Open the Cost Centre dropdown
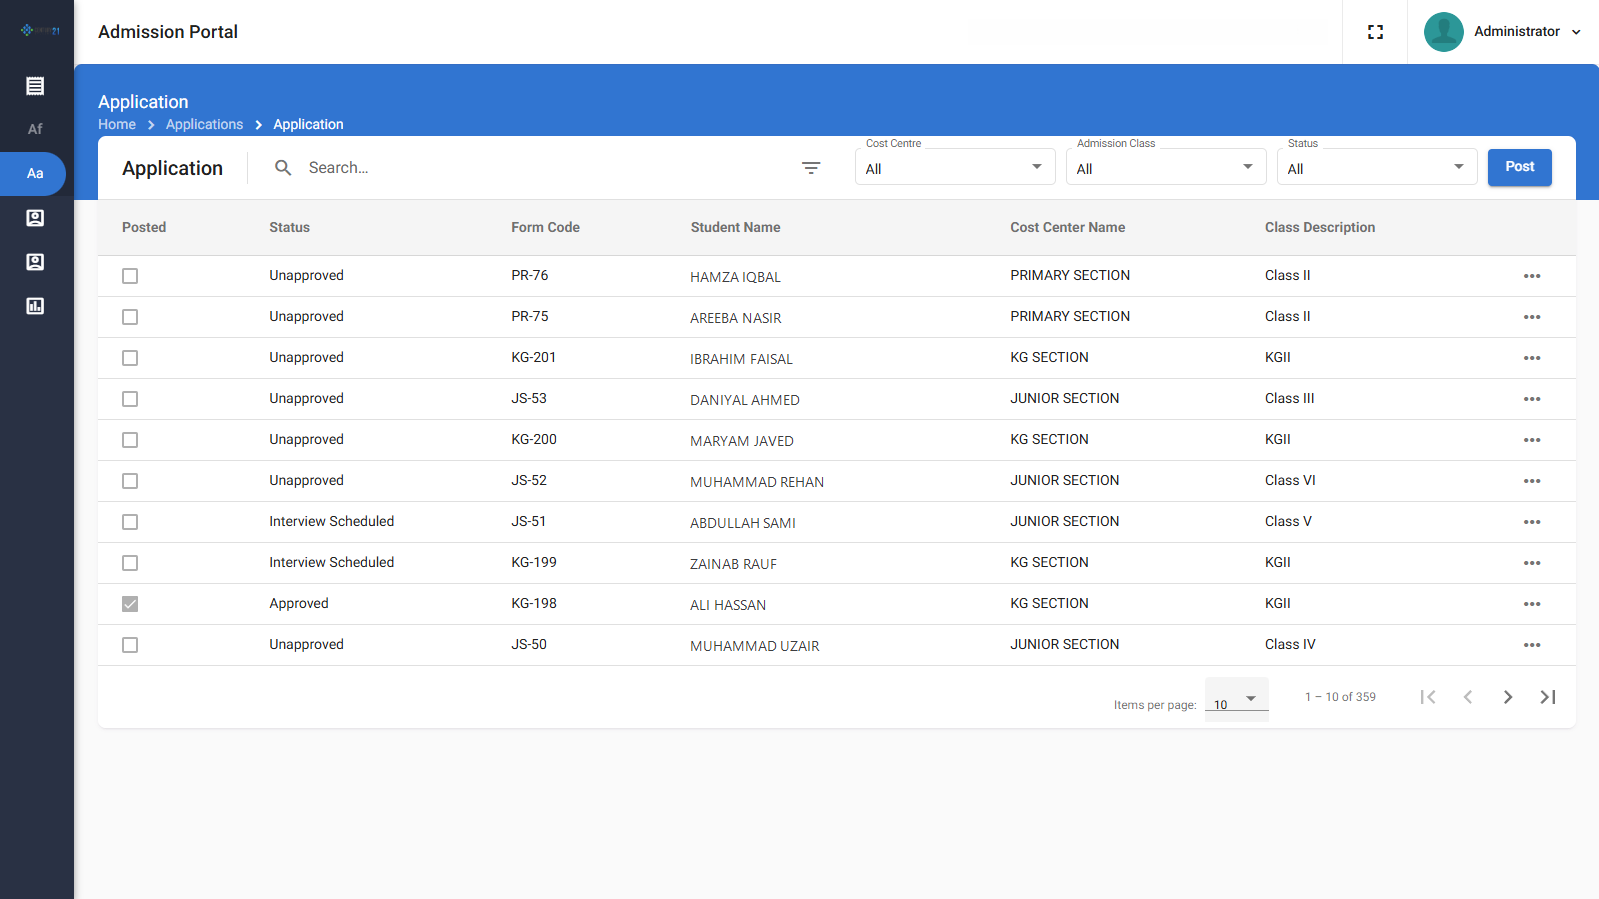 [955, 167]
